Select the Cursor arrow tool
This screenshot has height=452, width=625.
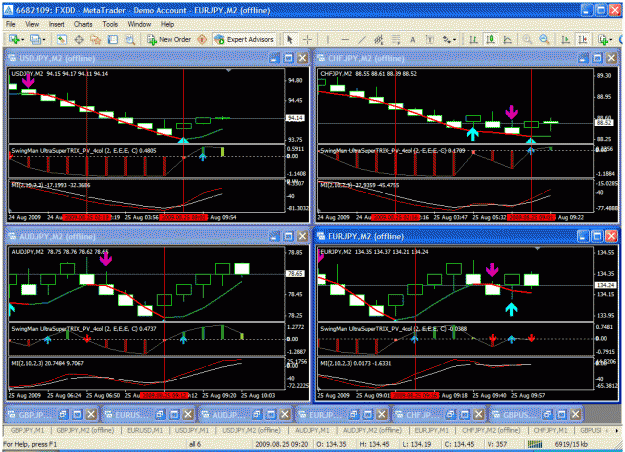(290, 39)
